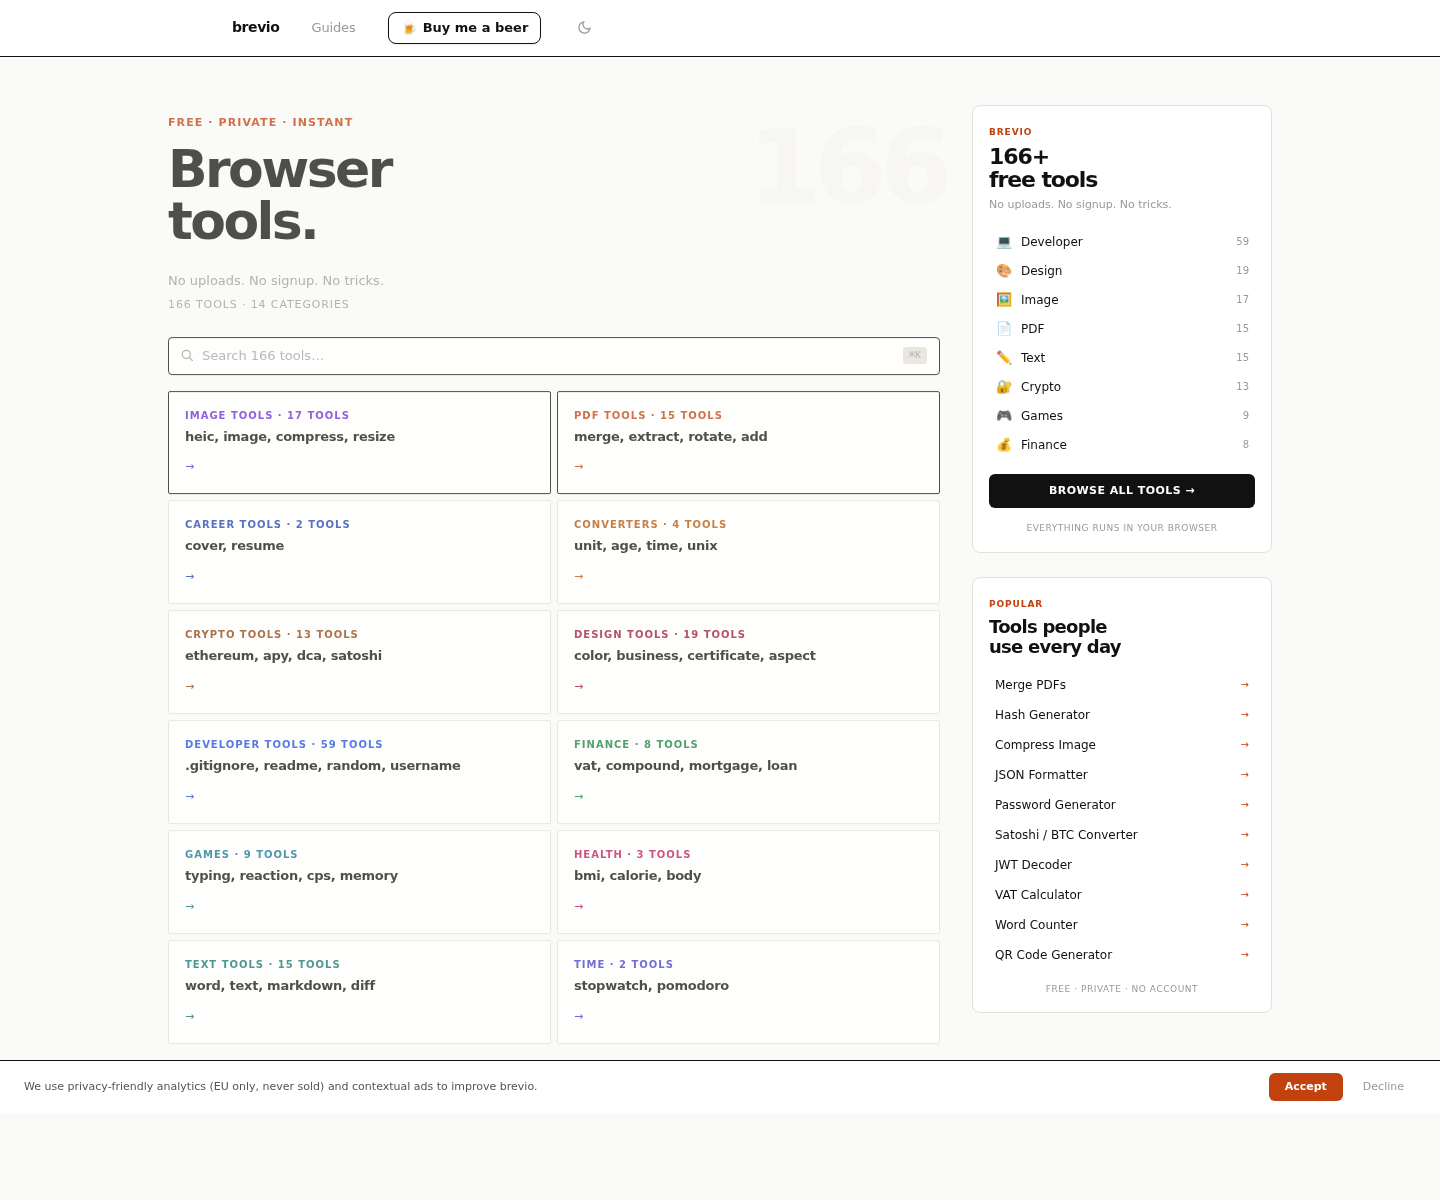Select Developer in the sidebar list

click(1122, 242)
